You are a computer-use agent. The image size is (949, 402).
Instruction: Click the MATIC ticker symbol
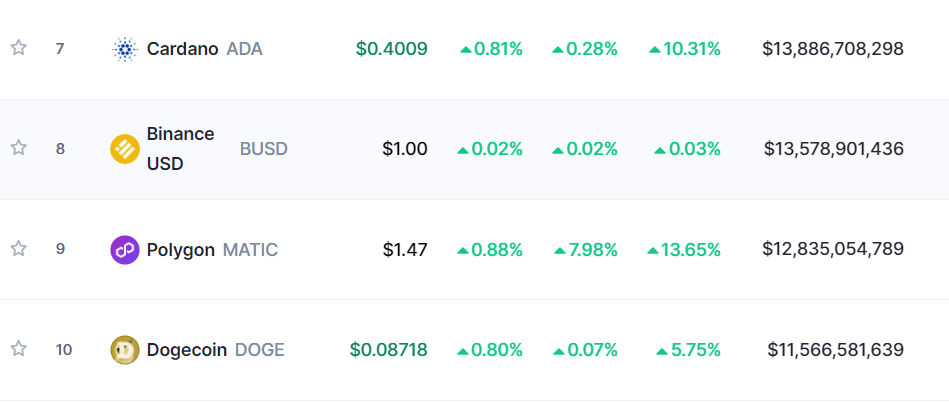pos(250,250)
